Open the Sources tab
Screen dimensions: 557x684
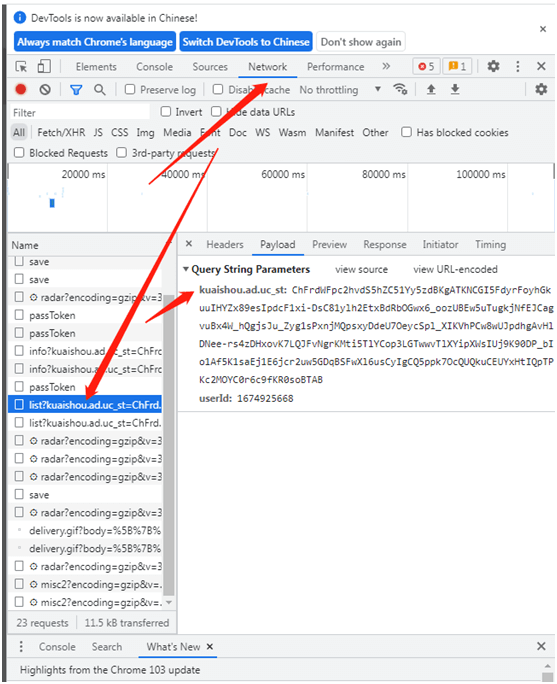pyautogui.click(x=210, y=67)
